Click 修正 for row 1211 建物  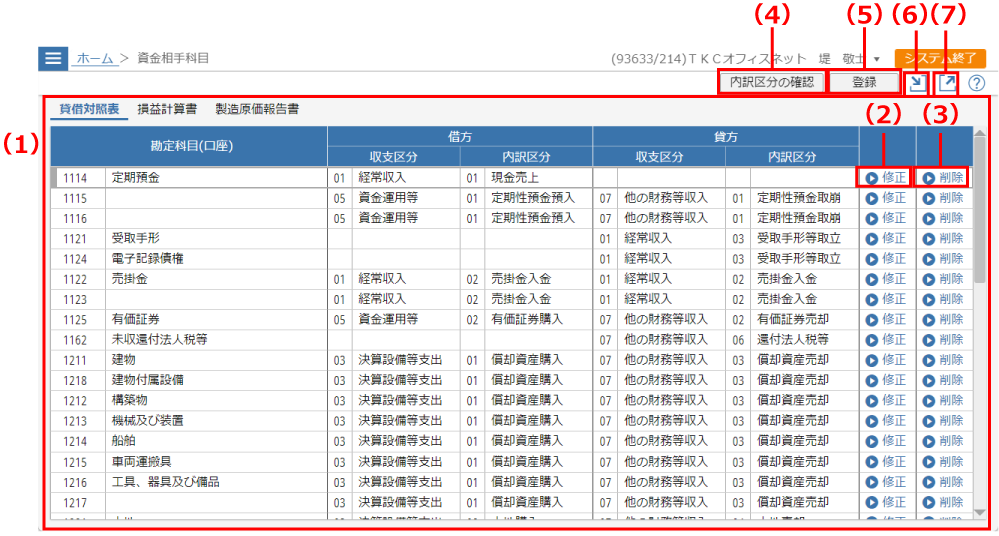point(886,360)
